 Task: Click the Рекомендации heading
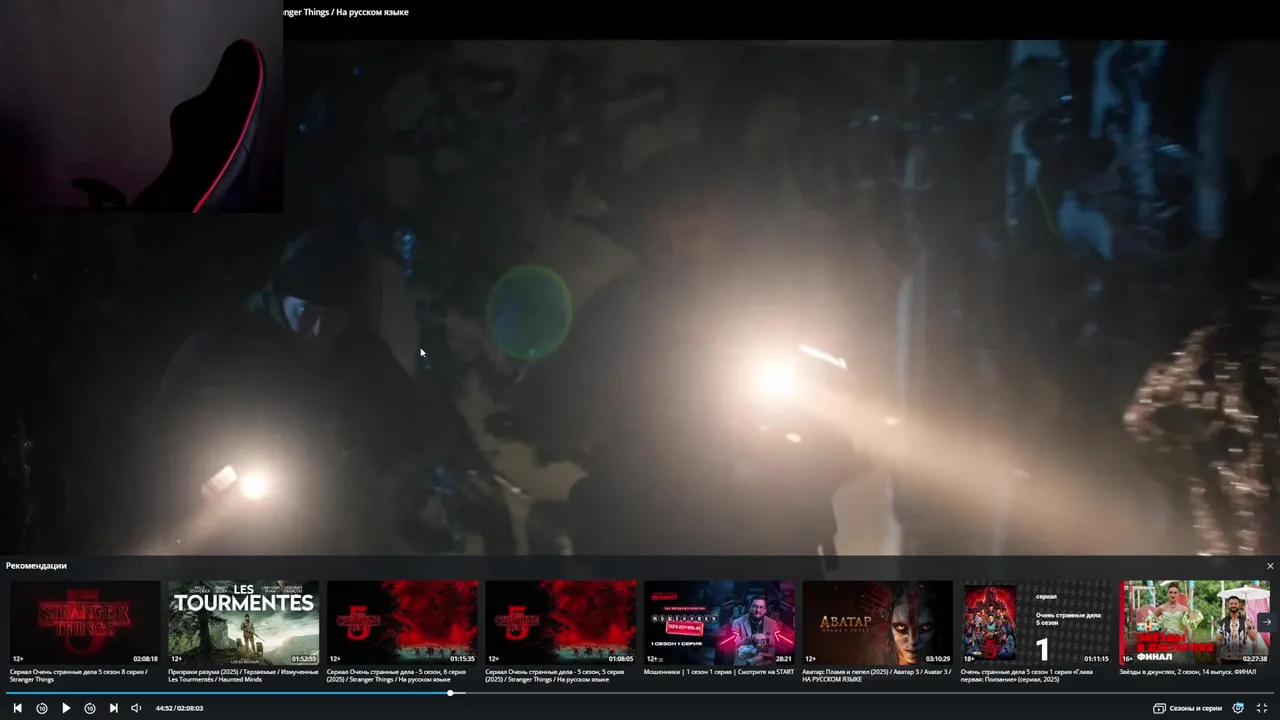(36, 566)
